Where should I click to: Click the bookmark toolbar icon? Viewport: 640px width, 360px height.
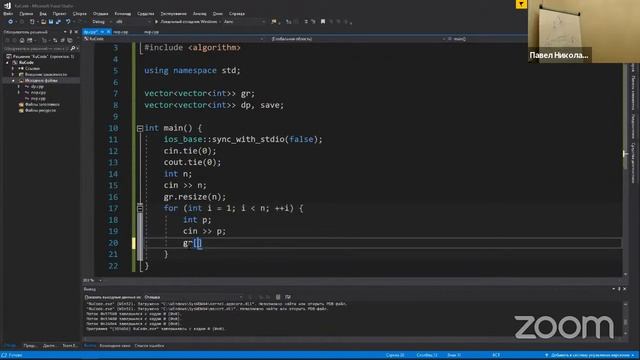coord(323,22)
